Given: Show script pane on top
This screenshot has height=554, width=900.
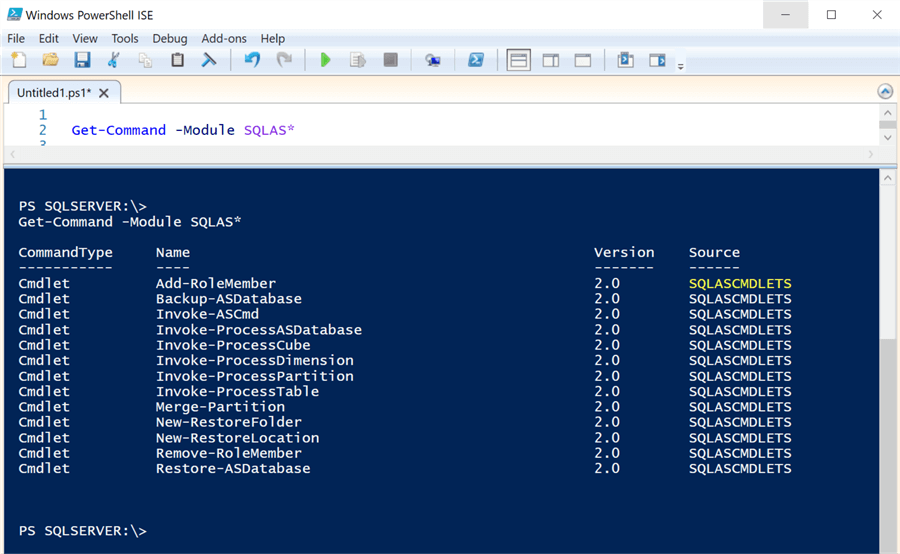Looking at the screenshot, I should (518, 60).
